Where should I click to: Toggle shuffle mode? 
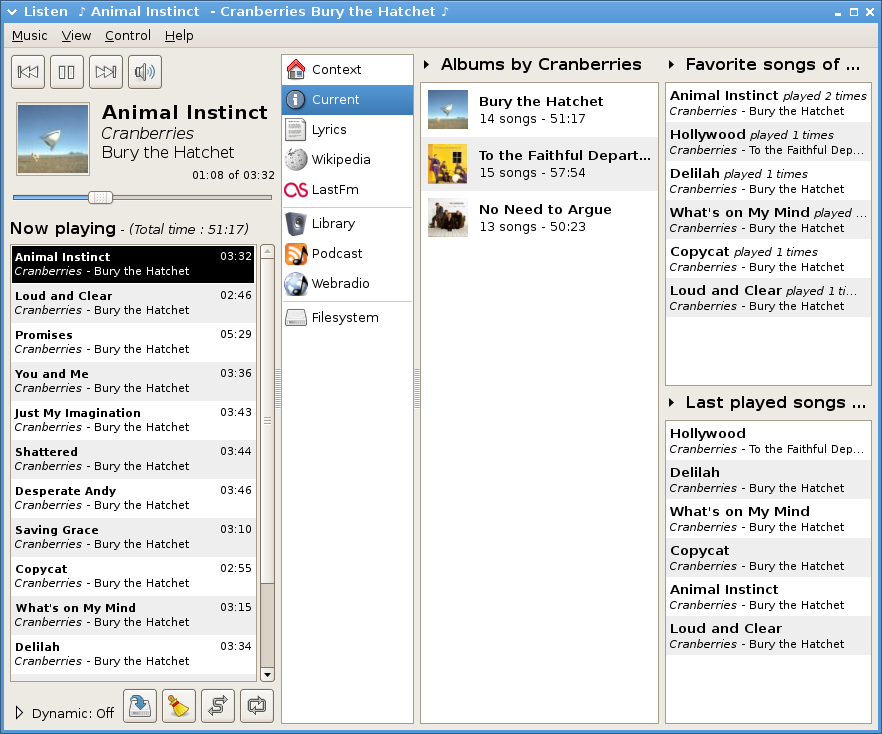coord(218,705)
